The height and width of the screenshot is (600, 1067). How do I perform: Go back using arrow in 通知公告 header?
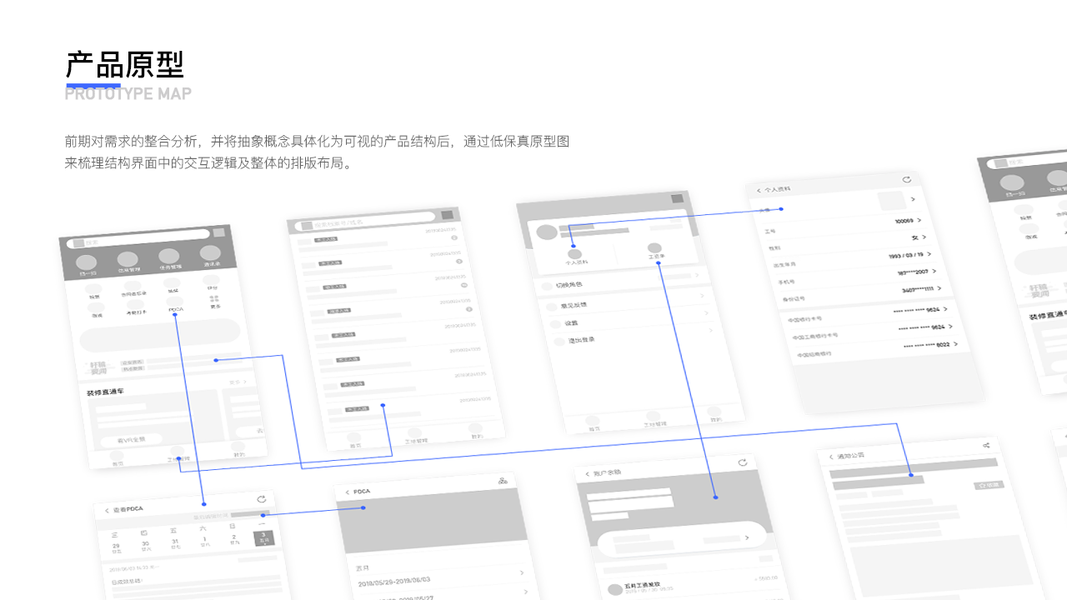(831, 457)
